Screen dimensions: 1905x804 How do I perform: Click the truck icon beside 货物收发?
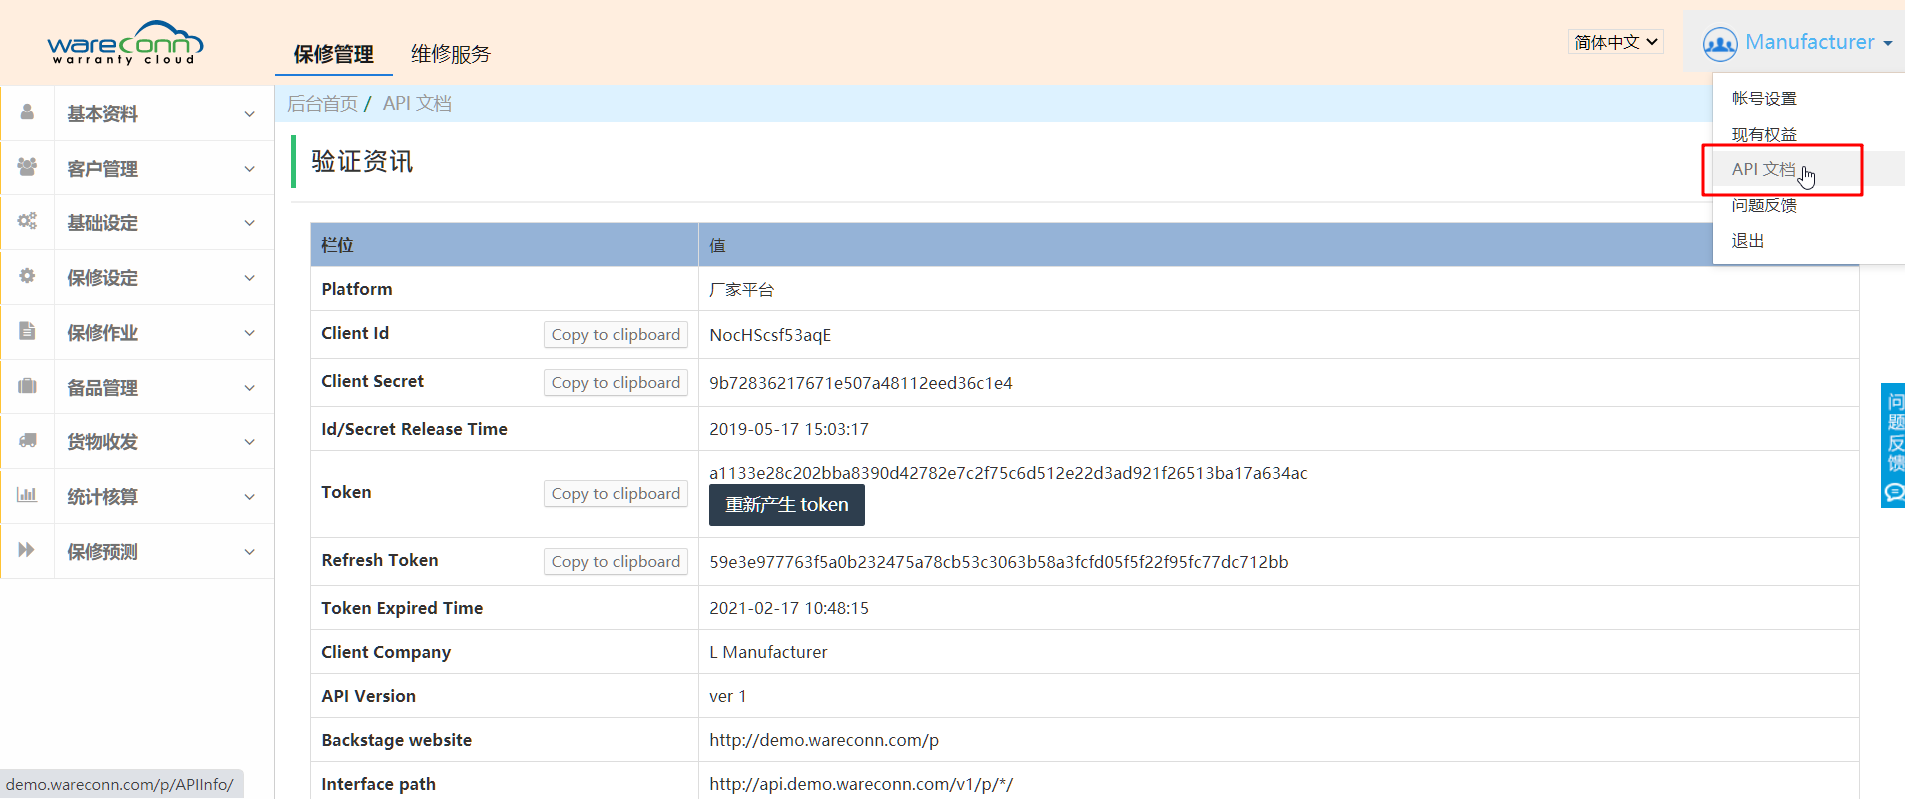[x=27, y=440]
